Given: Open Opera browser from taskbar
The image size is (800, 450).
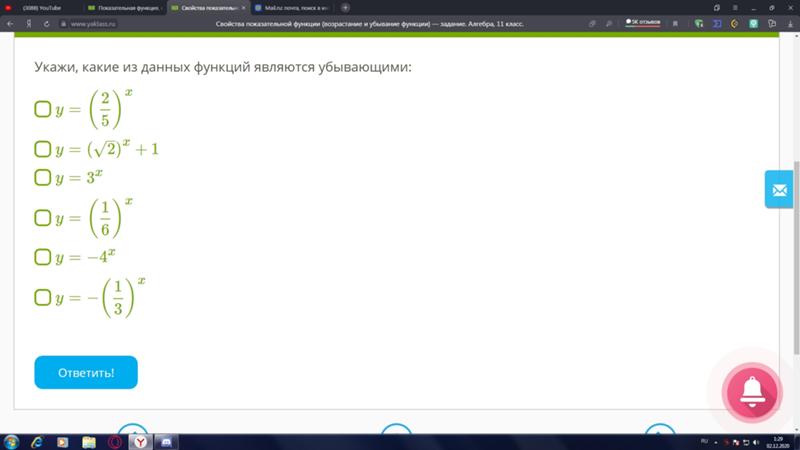Looking at the screenshot, I should (x=115, y=442).
